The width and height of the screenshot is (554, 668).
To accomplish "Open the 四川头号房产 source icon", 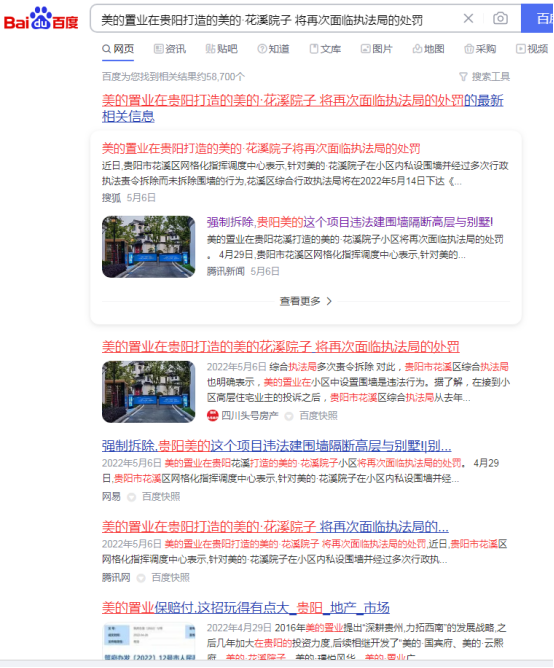I will [212, 415].
